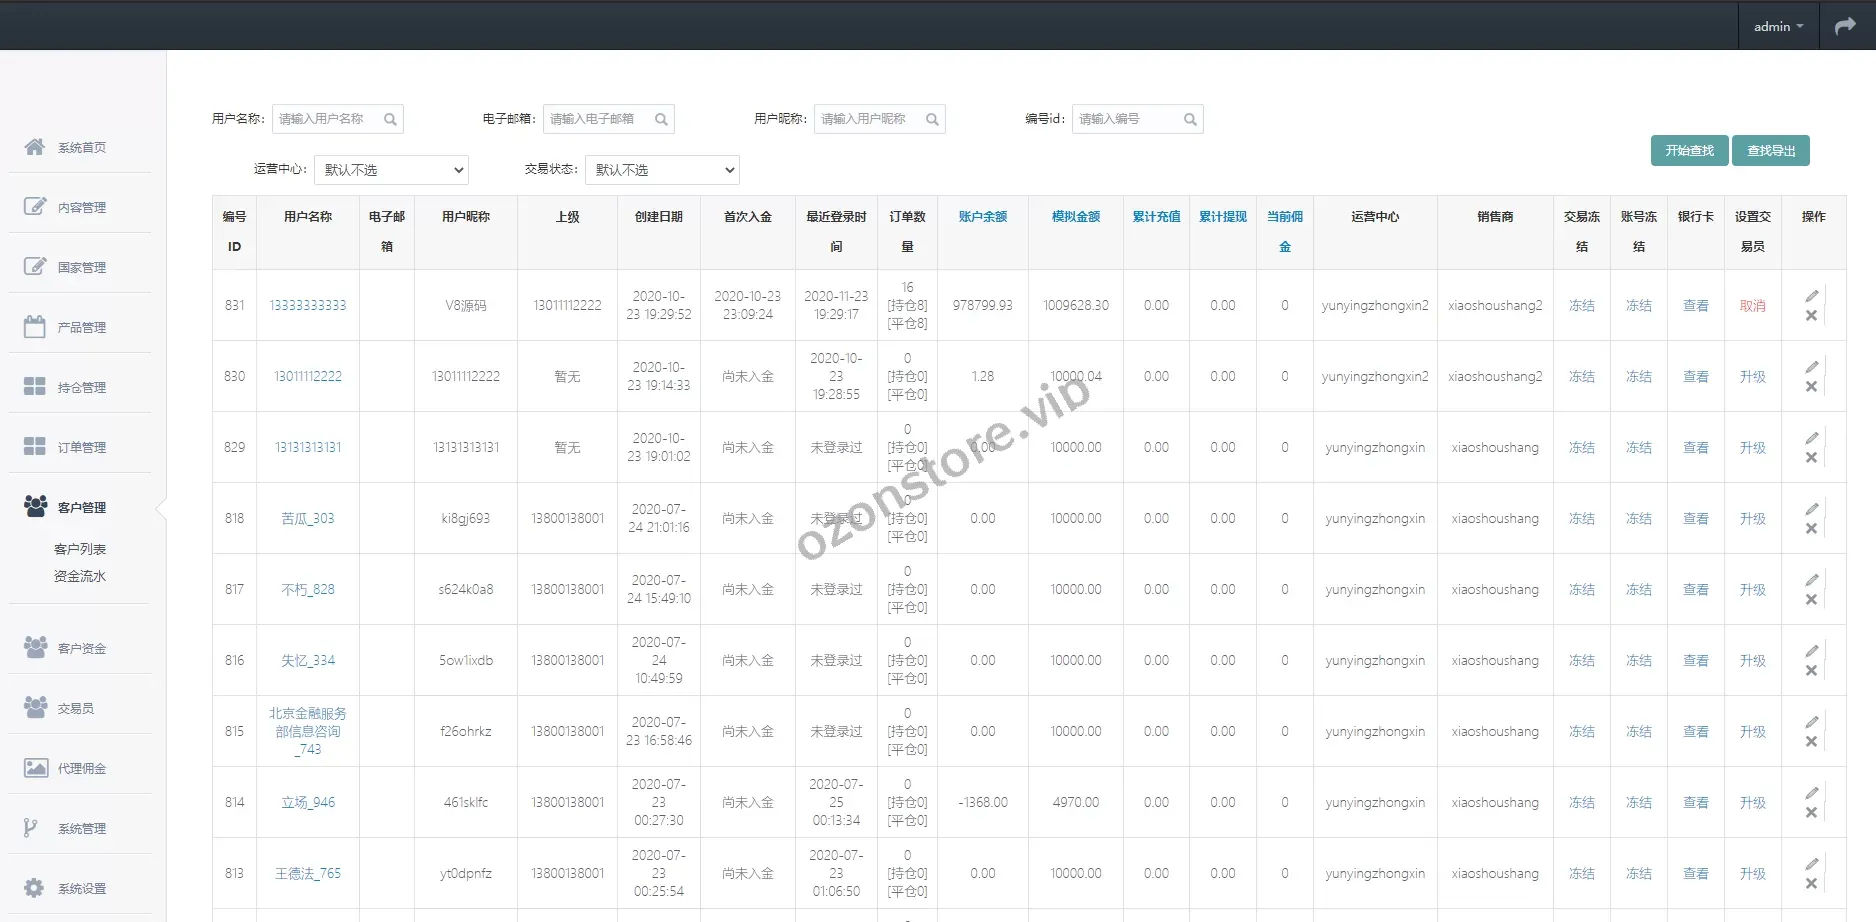Click 冻结 to freeze account for user 829

1639,447
